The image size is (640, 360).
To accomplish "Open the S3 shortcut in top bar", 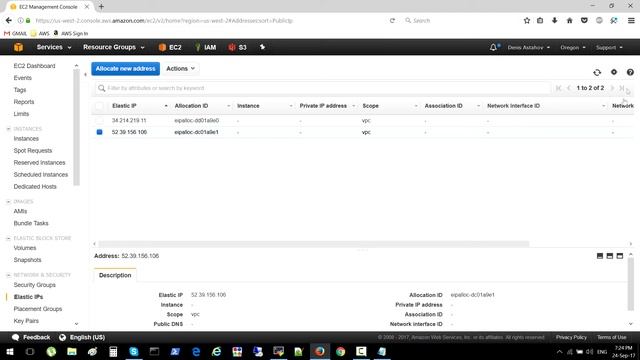I will click(x=238, y=47).
